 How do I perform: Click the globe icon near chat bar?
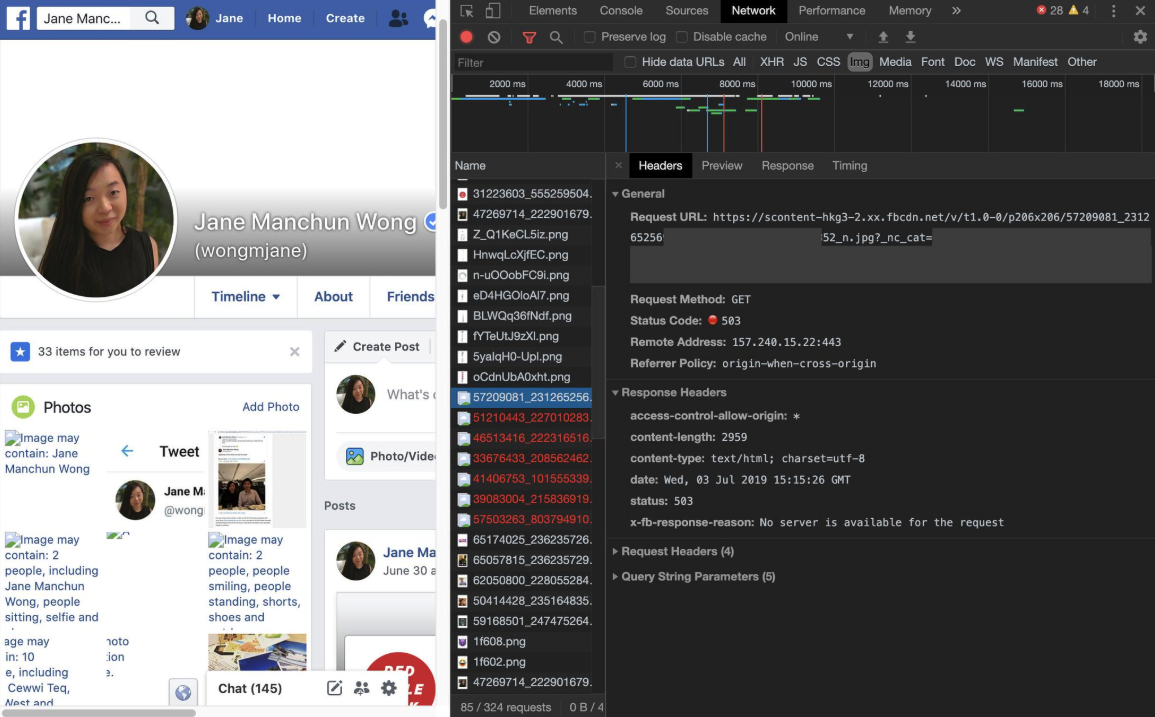pyautogui.click(x=183, y=693)
